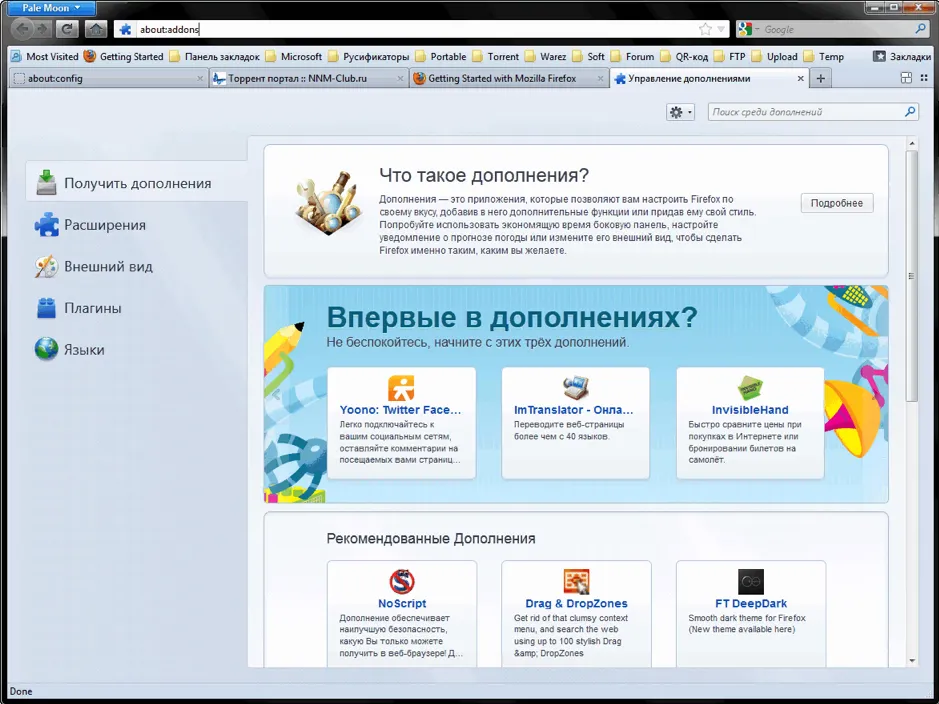Click the add-ons page vertical scrollbar
The width and height of the screenshot is (939, 704).
[x=912, y=275]
